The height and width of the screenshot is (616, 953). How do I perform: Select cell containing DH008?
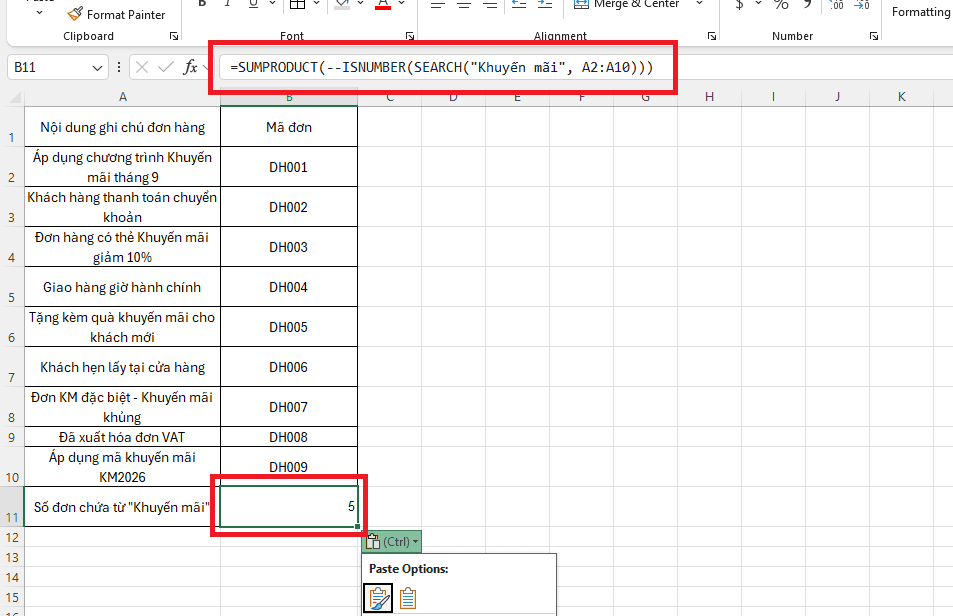click(x=289, y=437)
